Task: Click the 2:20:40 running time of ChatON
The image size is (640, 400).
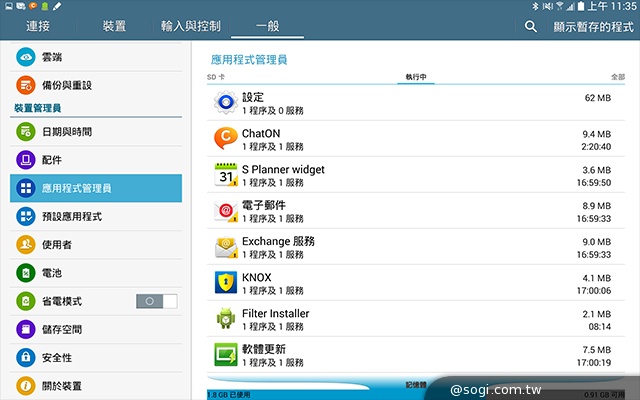Action: click(x=596, y=147)
